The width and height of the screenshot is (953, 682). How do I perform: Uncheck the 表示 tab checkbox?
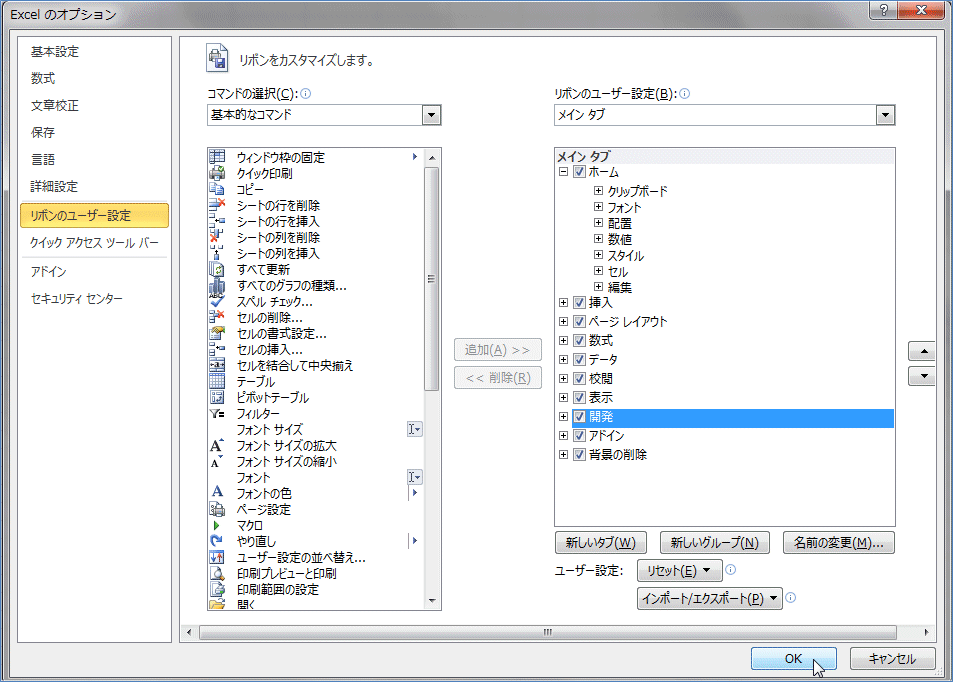579,398
